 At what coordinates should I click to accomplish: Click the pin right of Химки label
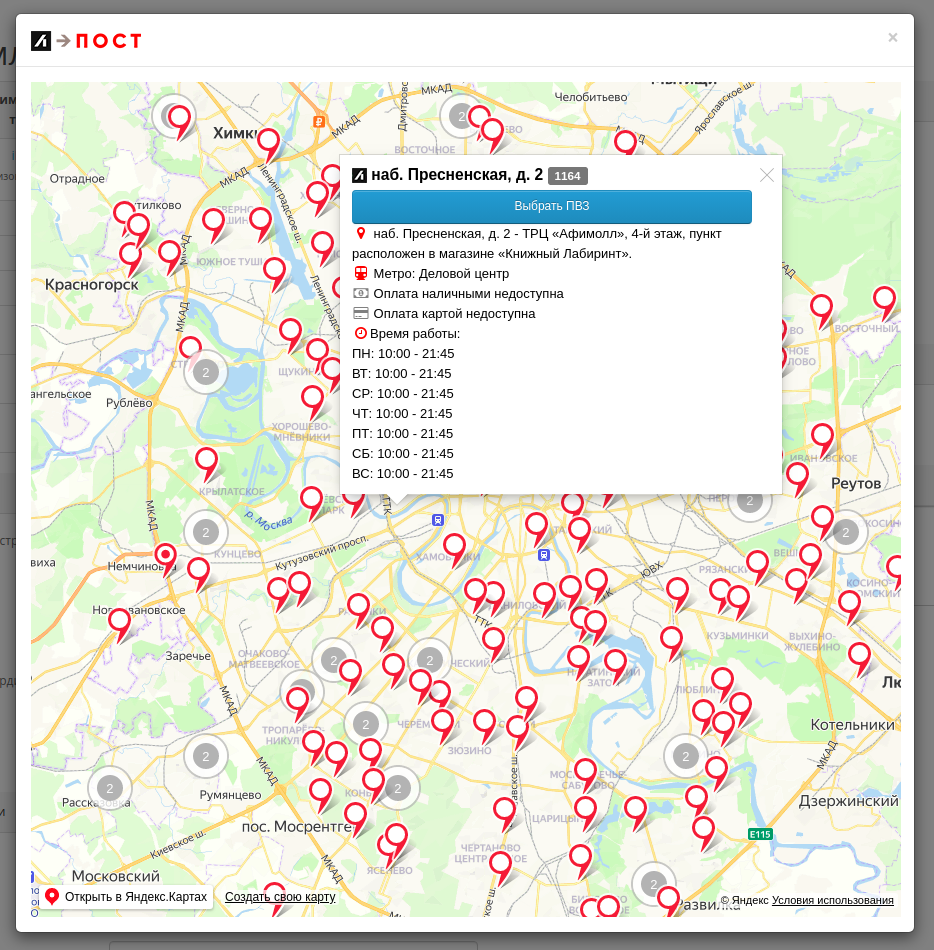coord(268,143)
